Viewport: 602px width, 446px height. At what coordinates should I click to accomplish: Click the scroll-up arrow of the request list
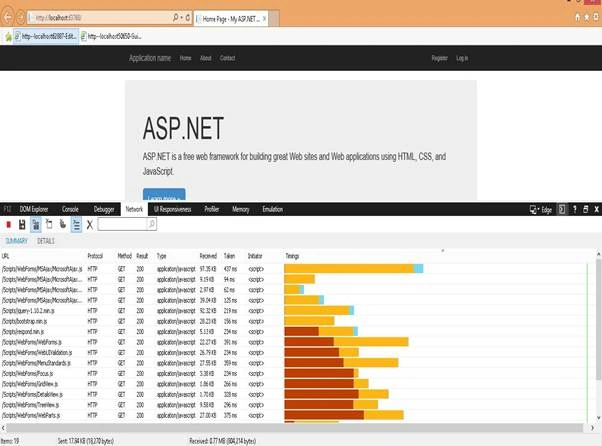[598, 254]
